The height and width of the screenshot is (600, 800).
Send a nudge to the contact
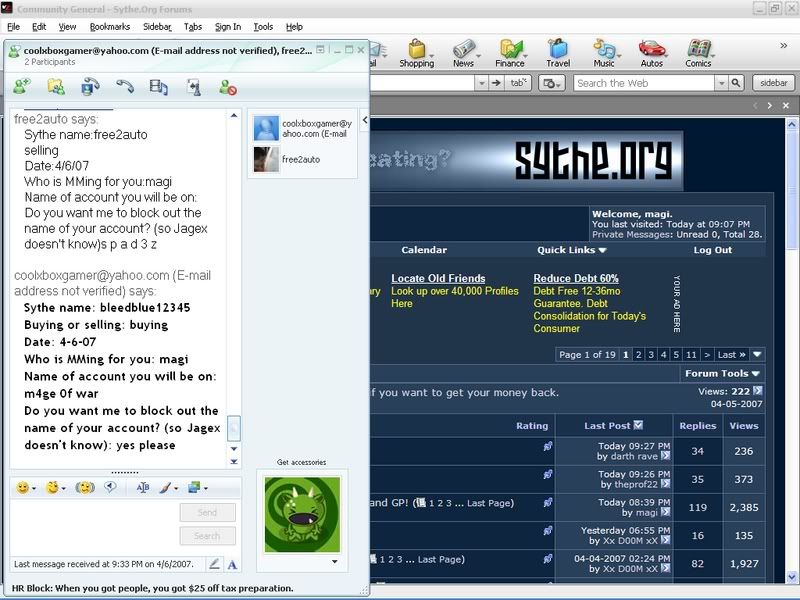(85, 488)
